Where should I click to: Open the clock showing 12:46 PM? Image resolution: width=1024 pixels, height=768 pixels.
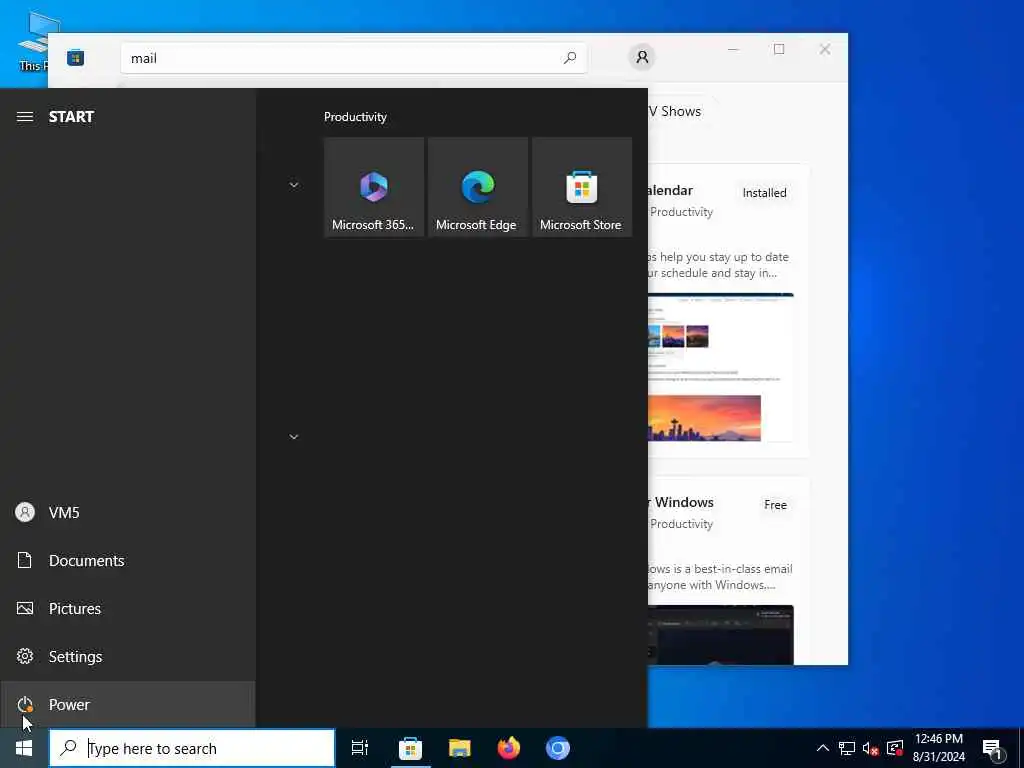tap(938, 748)
